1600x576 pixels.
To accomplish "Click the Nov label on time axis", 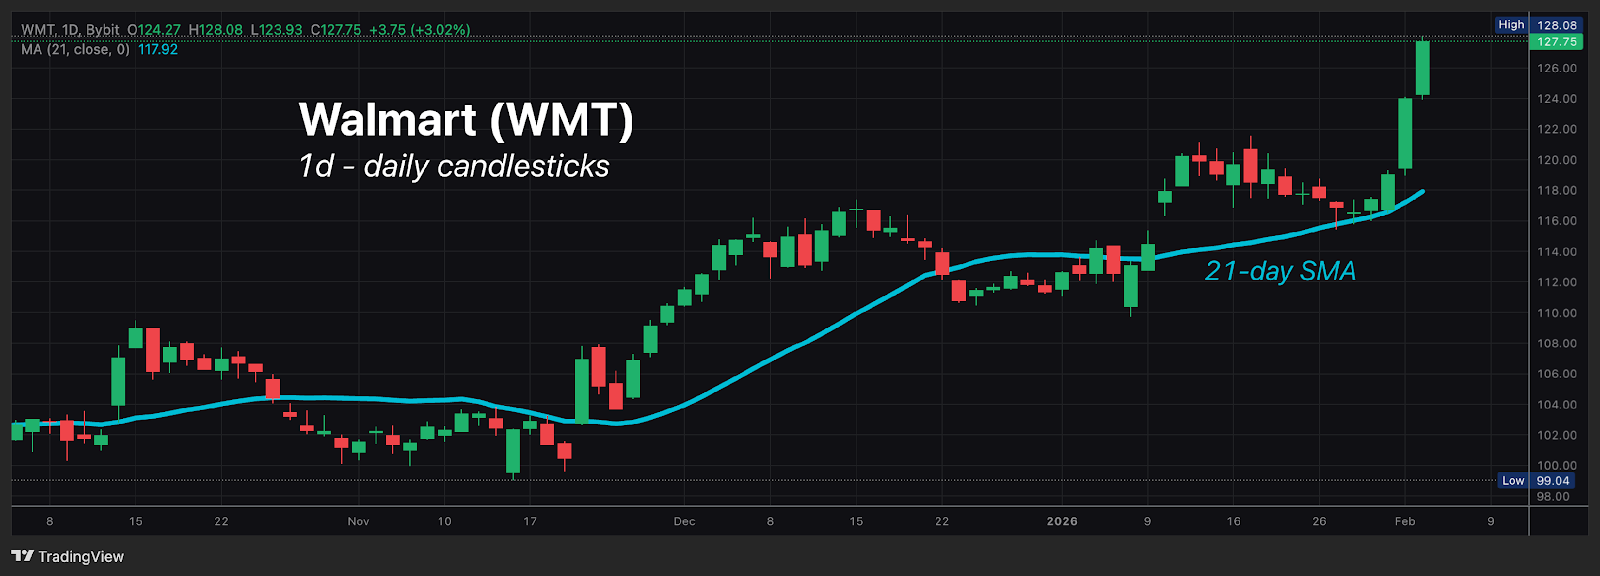I will [x=358, y=521].
